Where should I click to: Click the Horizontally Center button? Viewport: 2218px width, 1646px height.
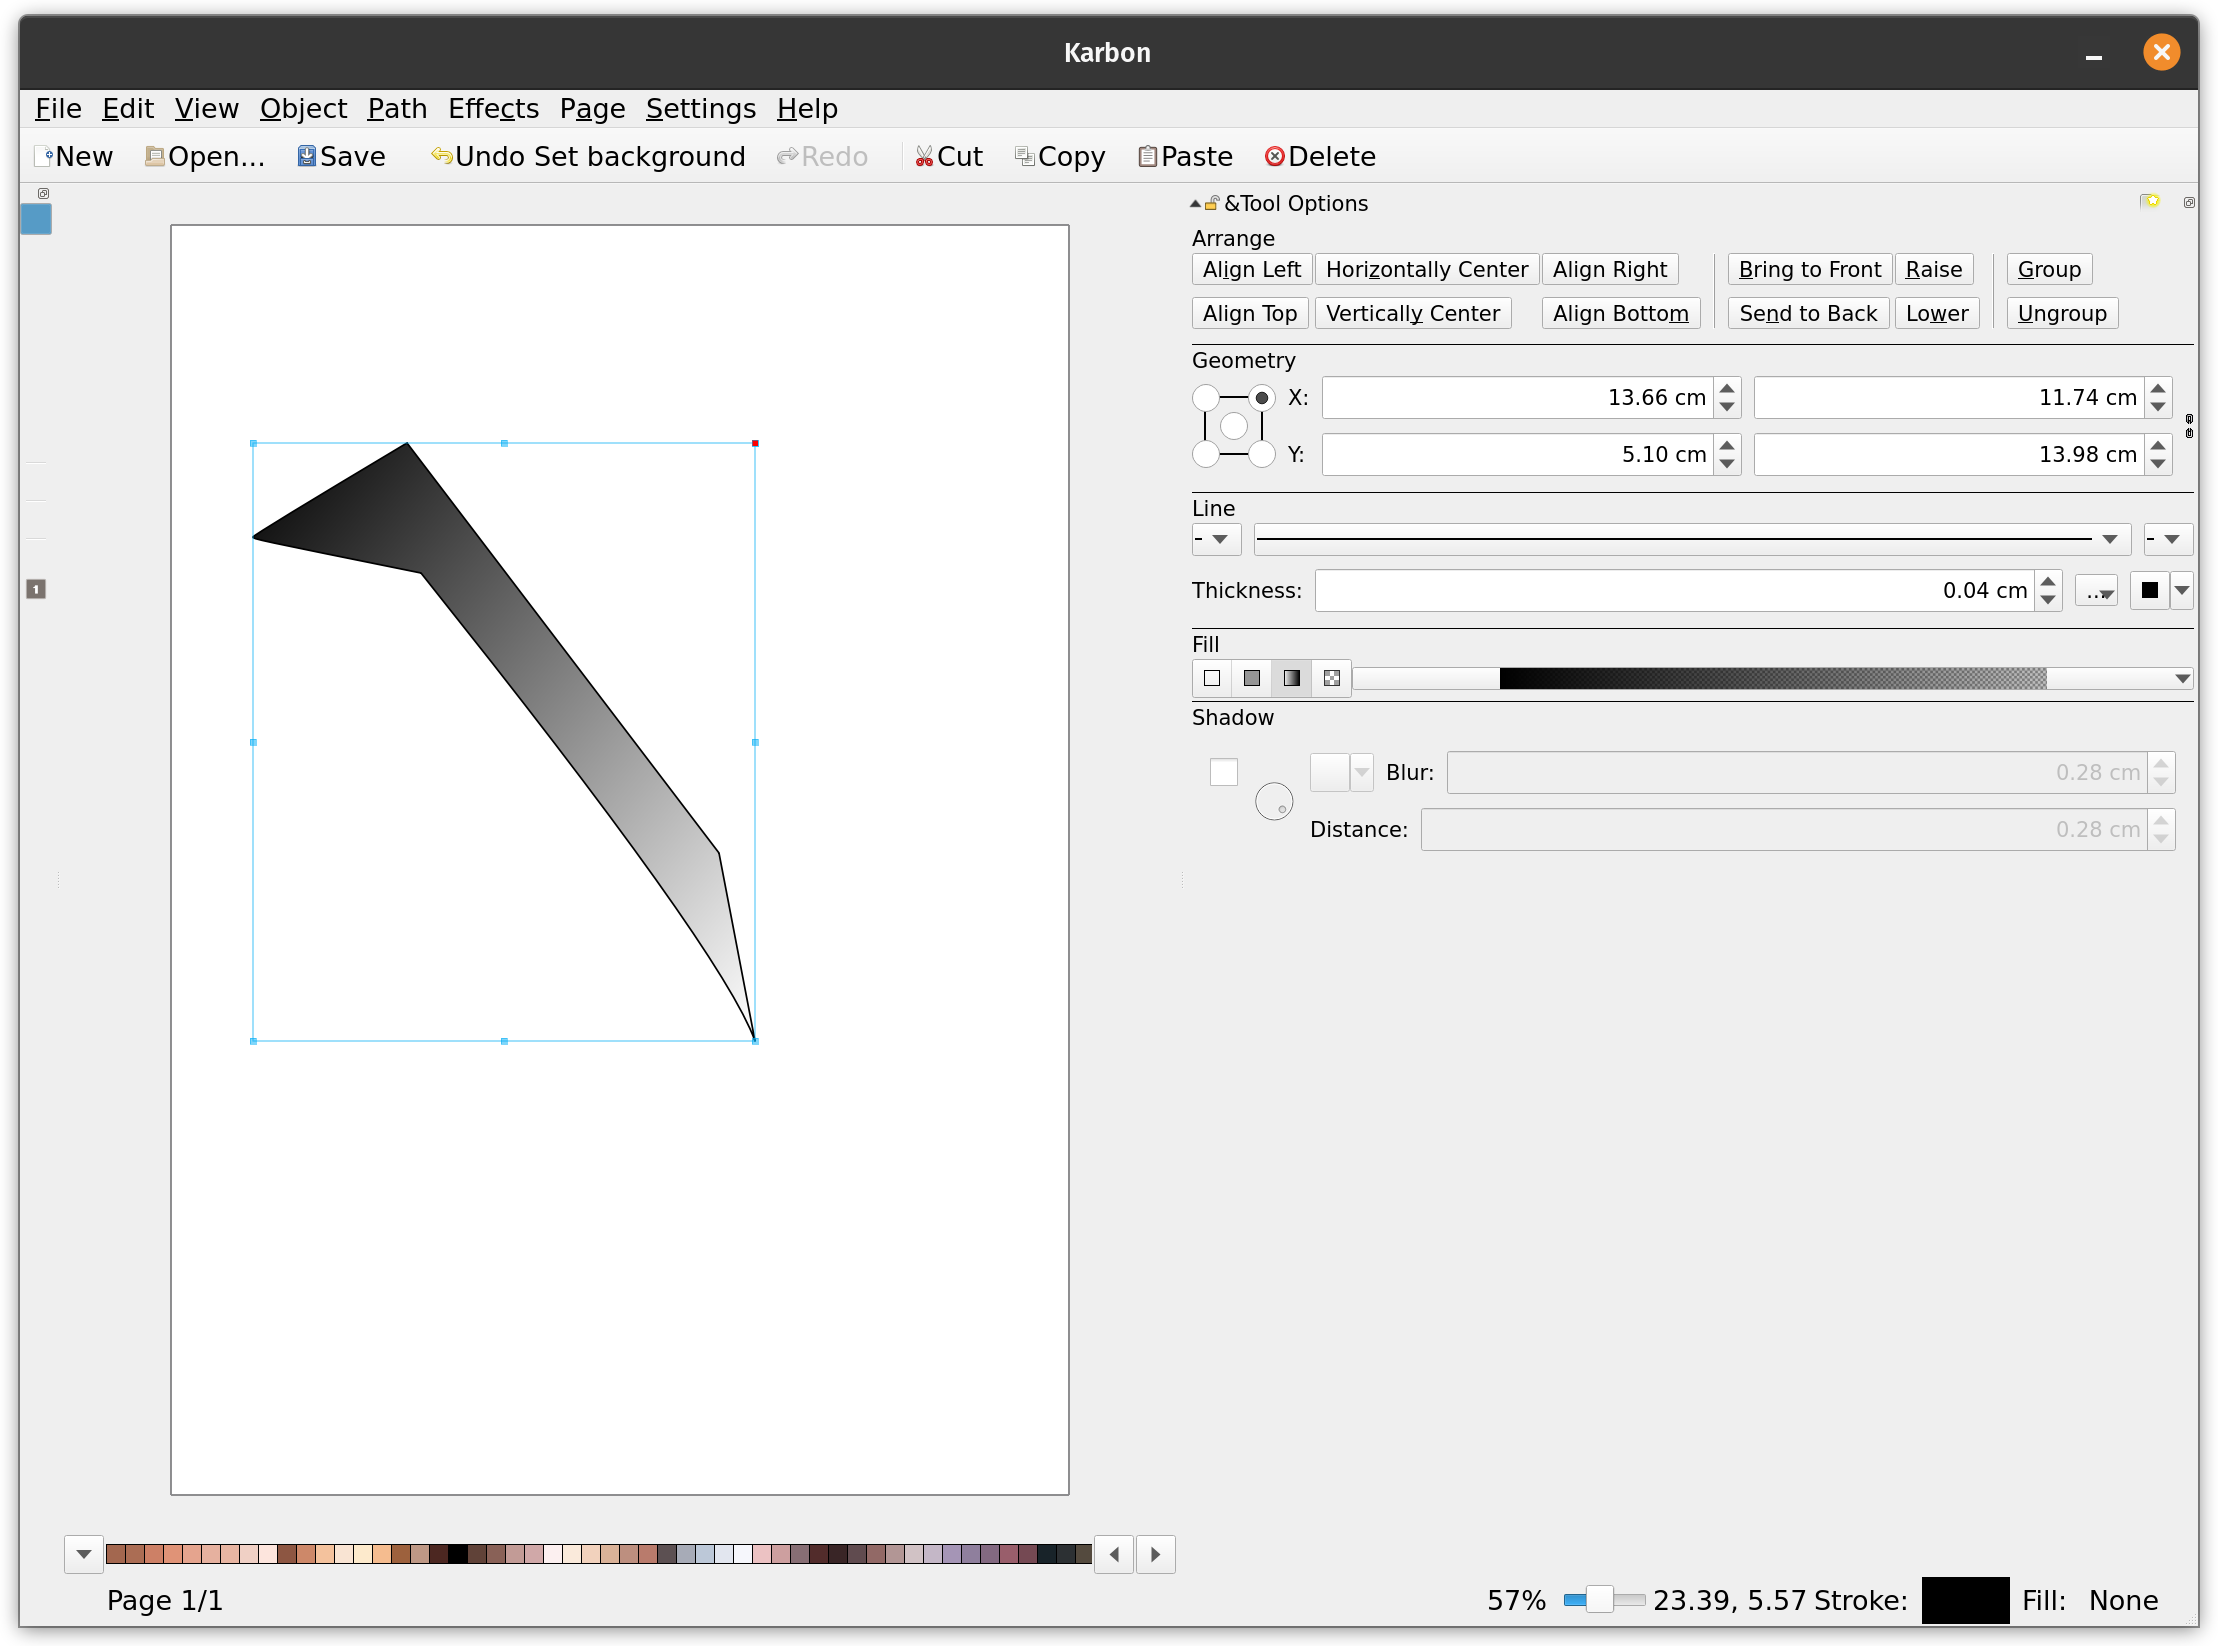coord(1424,268)
